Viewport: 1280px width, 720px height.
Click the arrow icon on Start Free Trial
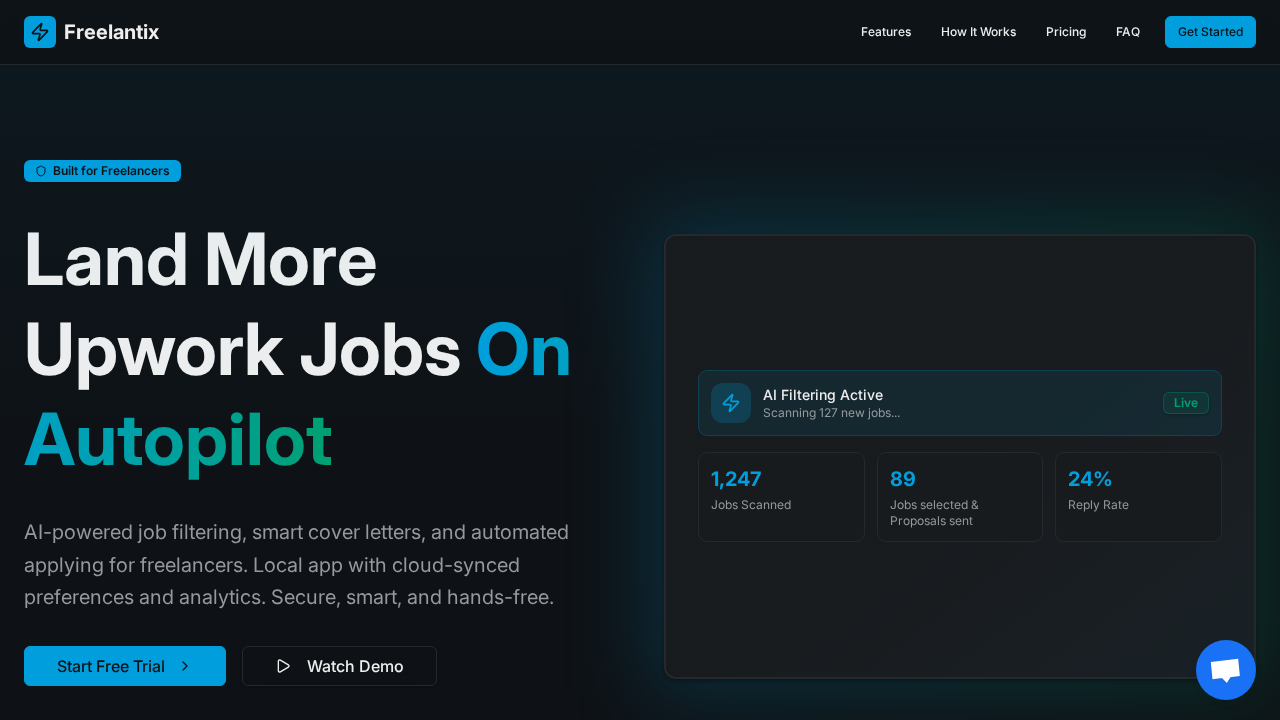[x=186, y=666]
